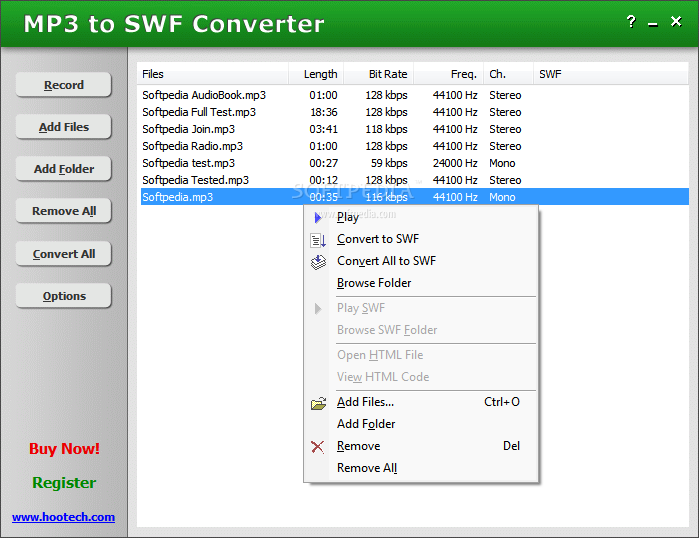Screen dimensions: 699x538
Task: Click the 03:41 length value
Action: (x=323, y=129)
